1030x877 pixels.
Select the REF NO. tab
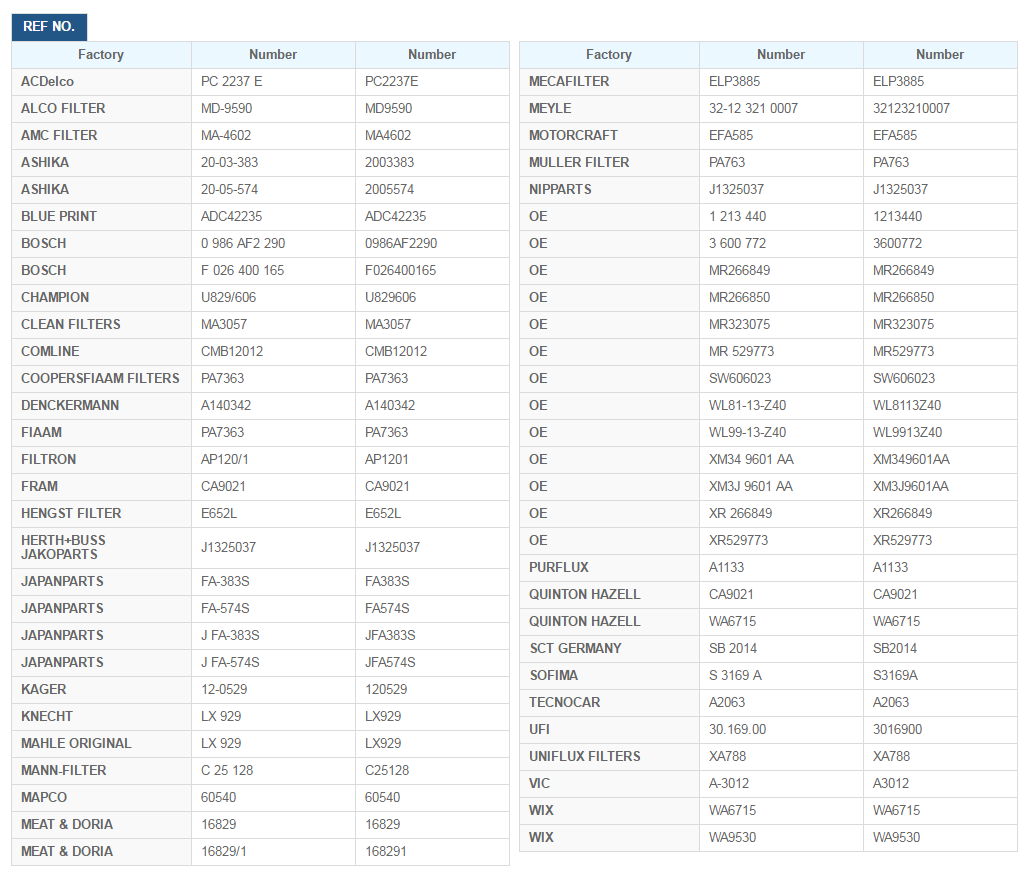pyautogui.click(x=49, y=27)
